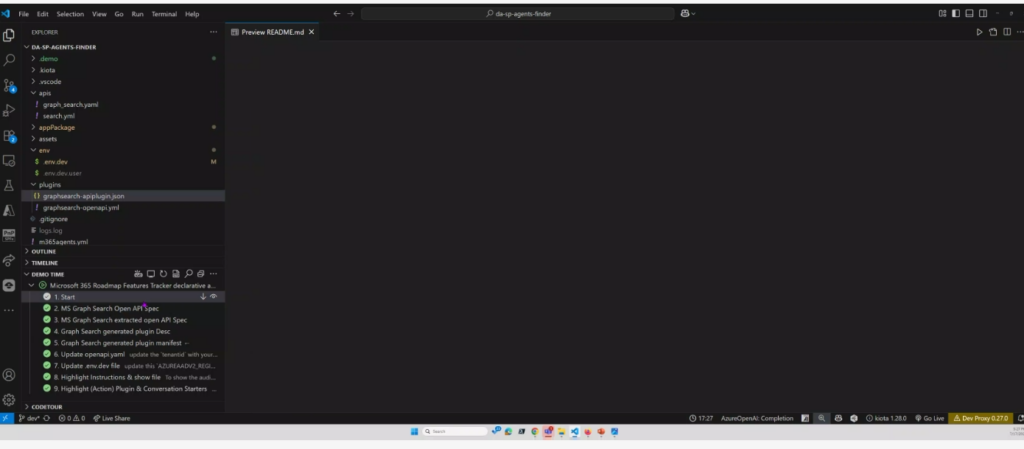The image size is (1024, 449).
Task: Click Demo Time reset refresh icon
Action: pyautogui.click(x=163, y=274)
